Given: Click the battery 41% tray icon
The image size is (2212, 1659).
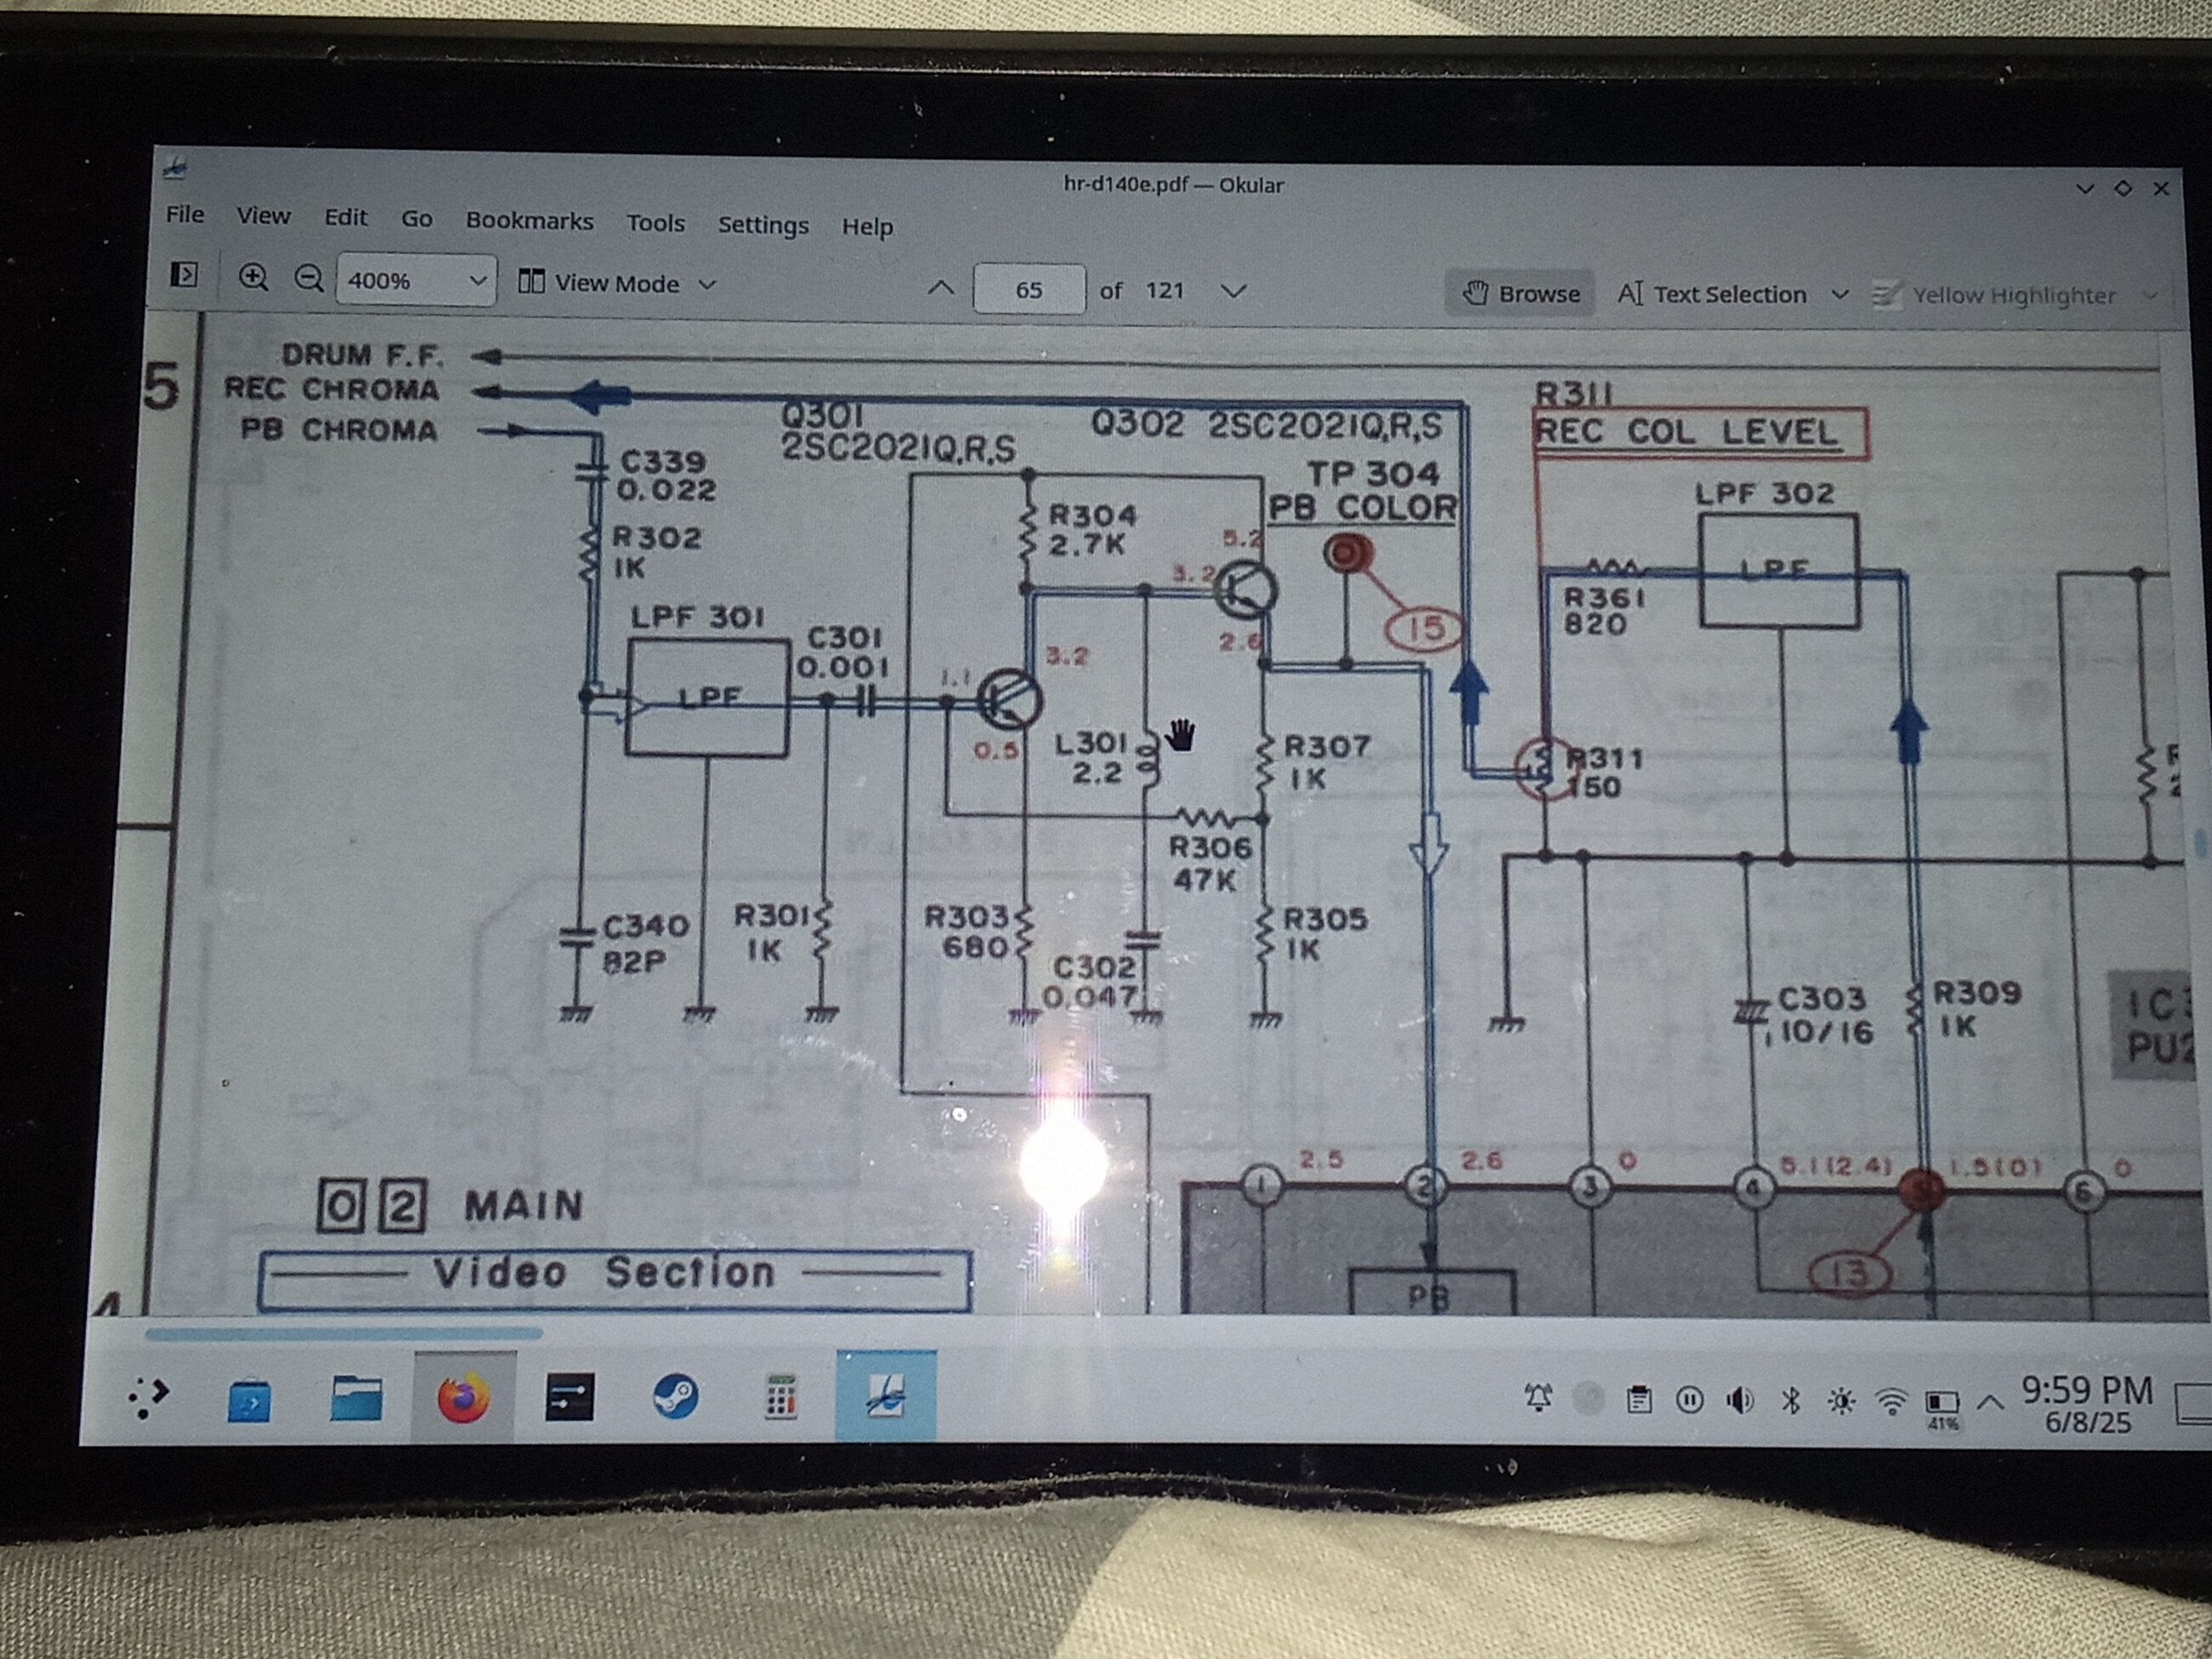Looking at the screenshot, I should [x=1942, y=1406].
